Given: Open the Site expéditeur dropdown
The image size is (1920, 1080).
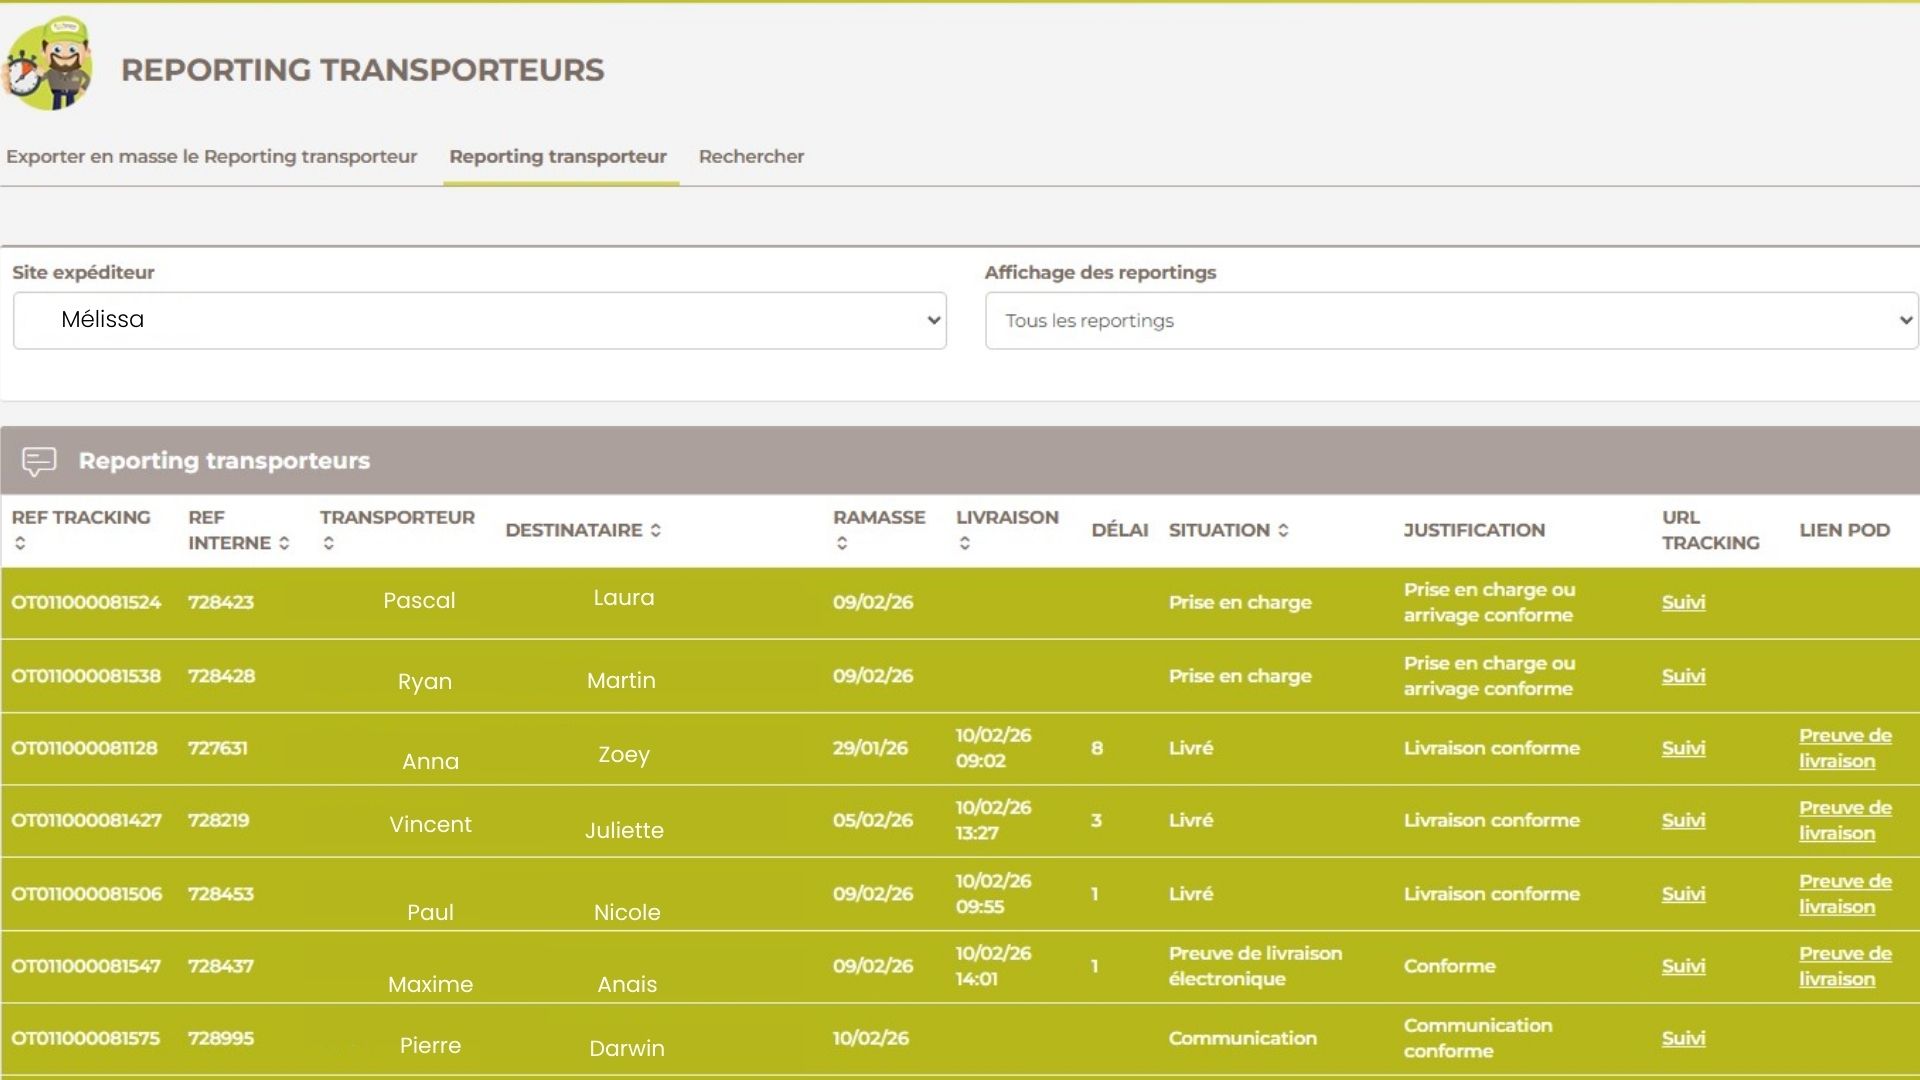Looking at the screenshot, I should (479, 320).
